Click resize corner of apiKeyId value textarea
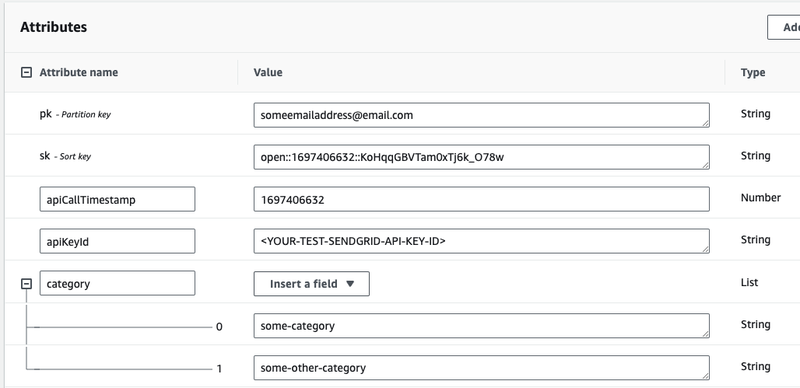 click(x=705, y=249)
